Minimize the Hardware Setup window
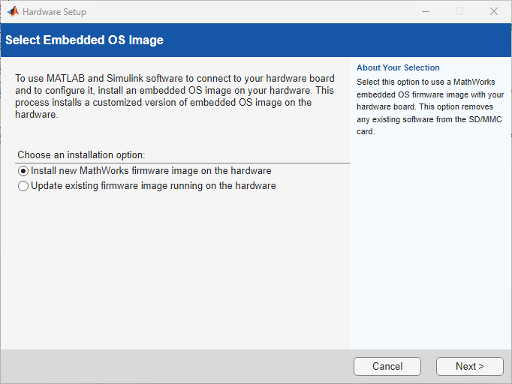This screenshot has height=384, width=512. click(426, 12)
